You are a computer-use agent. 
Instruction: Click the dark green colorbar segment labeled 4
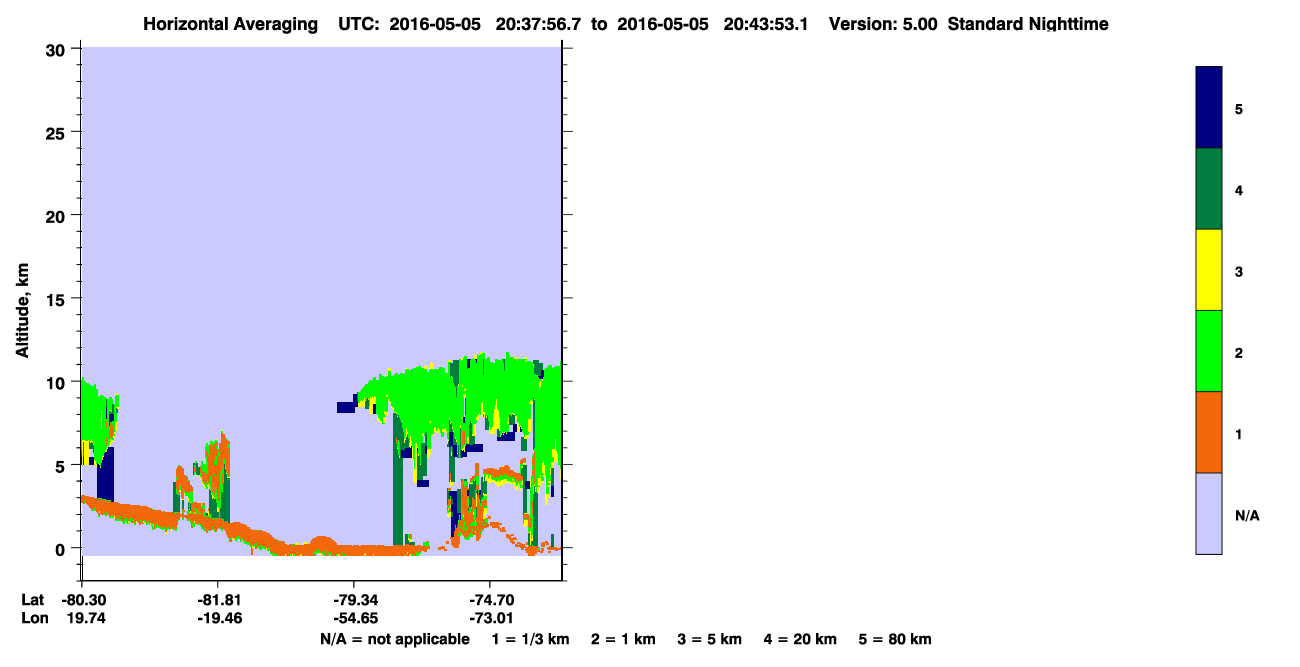[x=1209, y=189]
